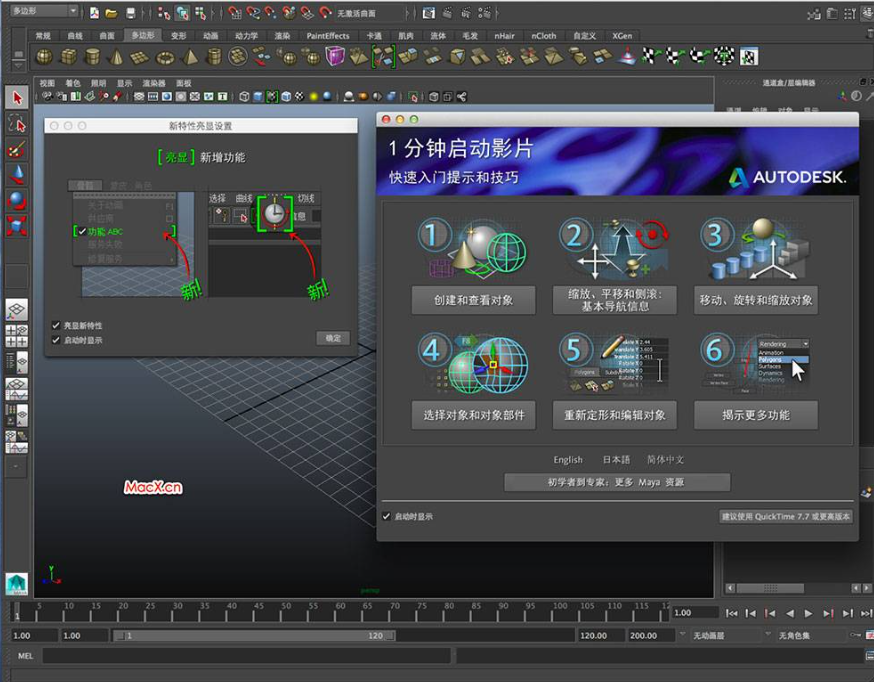The width and height of the screenshot is (874, 682).
Task: Open the animation layer arrow beside 无动画层
Action: [683, 635]
